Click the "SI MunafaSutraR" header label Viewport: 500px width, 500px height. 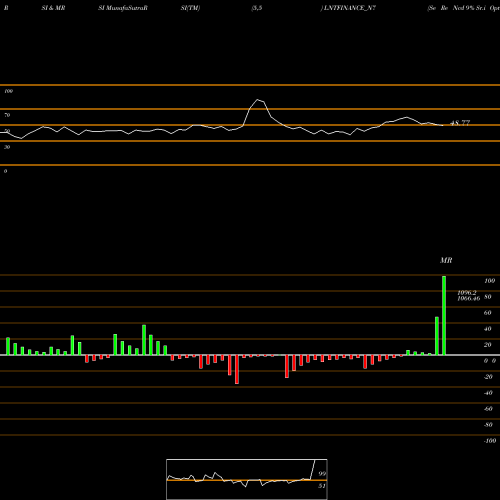[123, 8]
